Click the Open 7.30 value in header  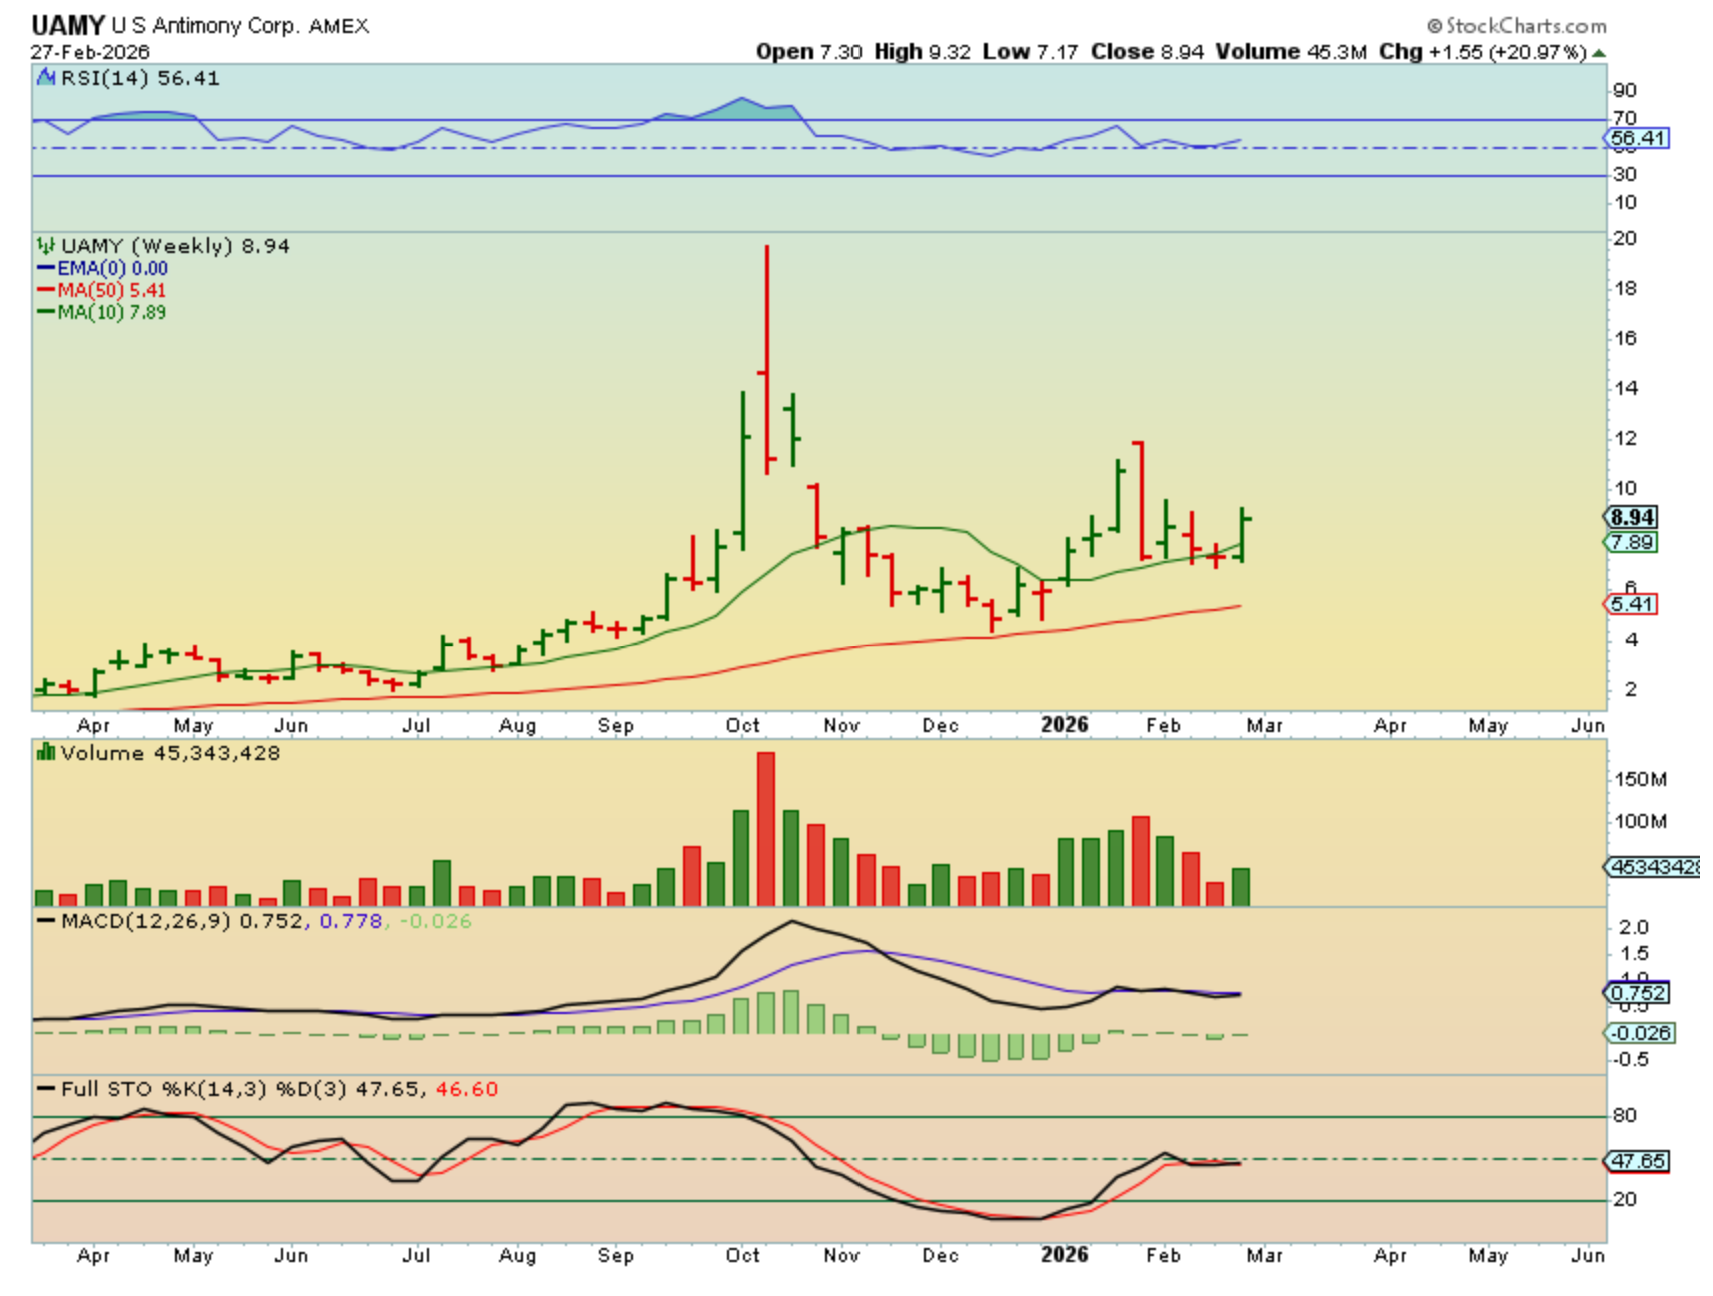point(809,52)
